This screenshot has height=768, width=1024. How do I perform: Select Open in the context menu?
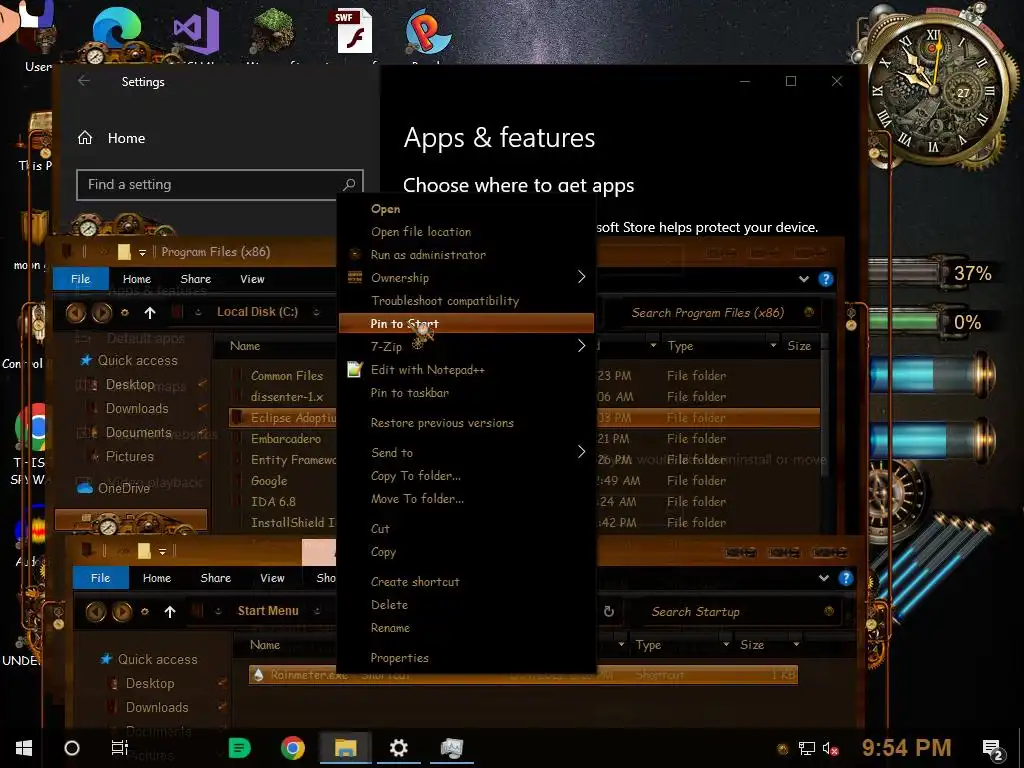click(x=385, y=209)
